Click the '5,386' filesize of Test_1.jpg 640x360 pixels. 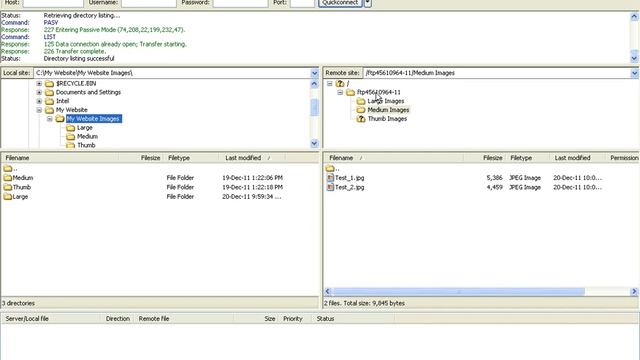pos(494,178)
